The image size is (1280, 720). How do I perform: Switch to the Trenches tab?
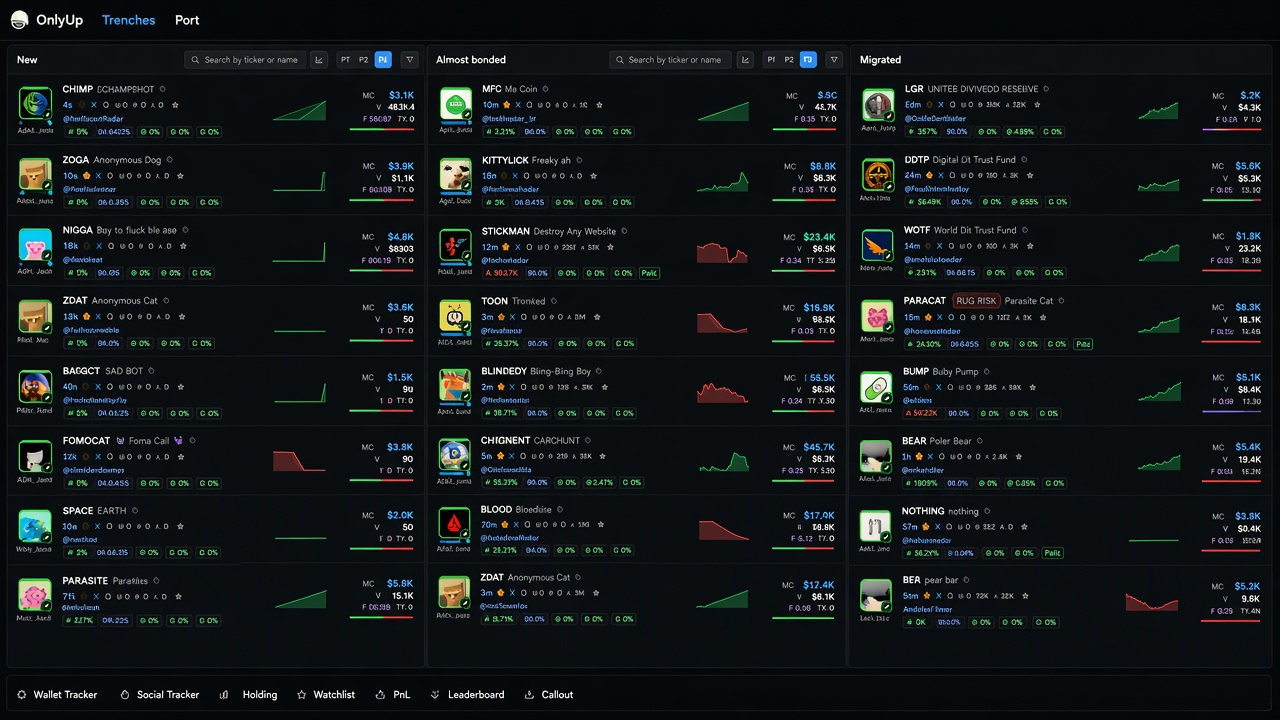click(129, 20)
